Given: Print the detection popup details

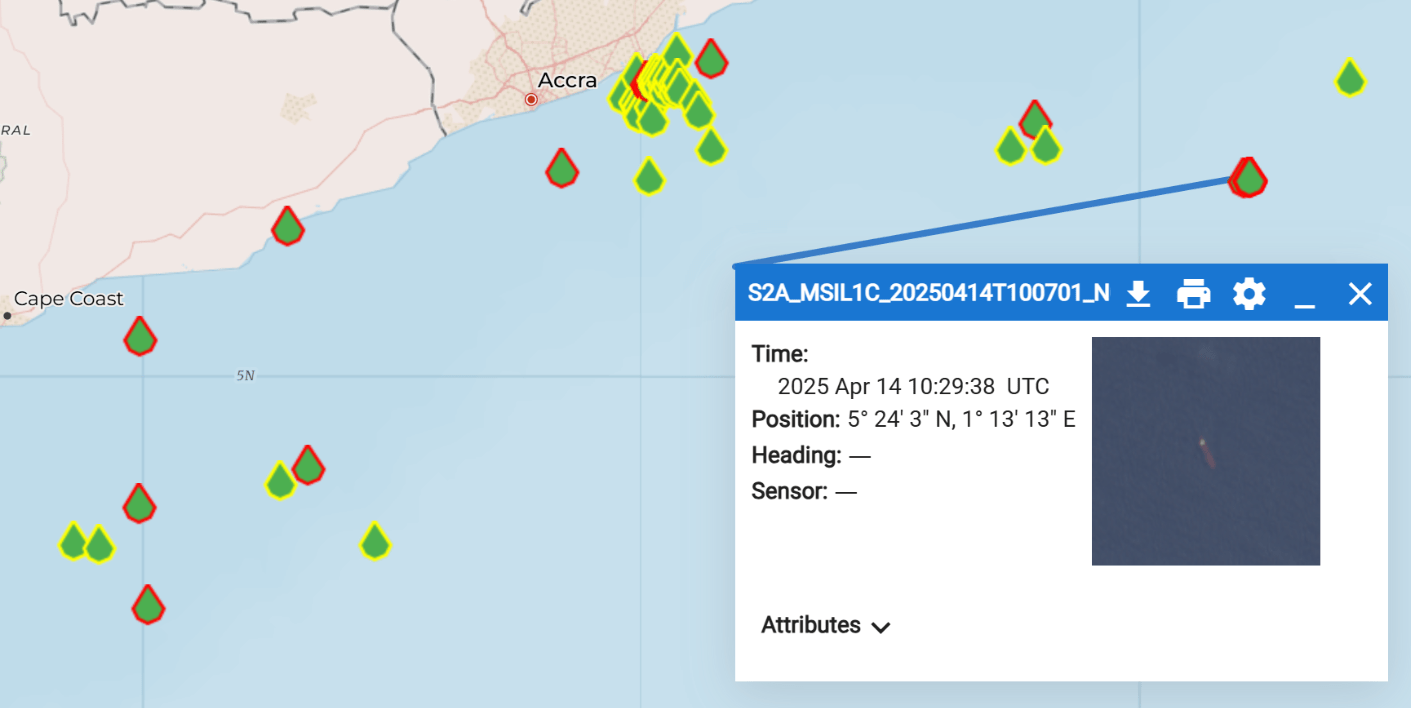Looking at the screenshot, I should [x=1194, y=294].
